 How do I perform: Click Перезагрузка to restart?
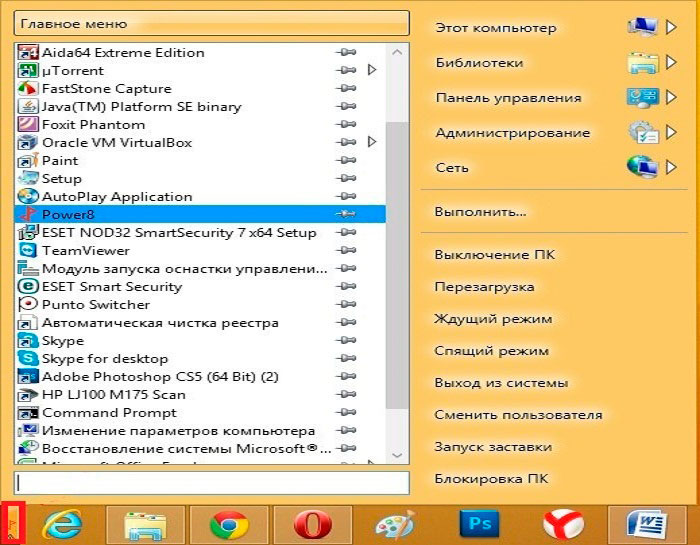tap(484, 287)
